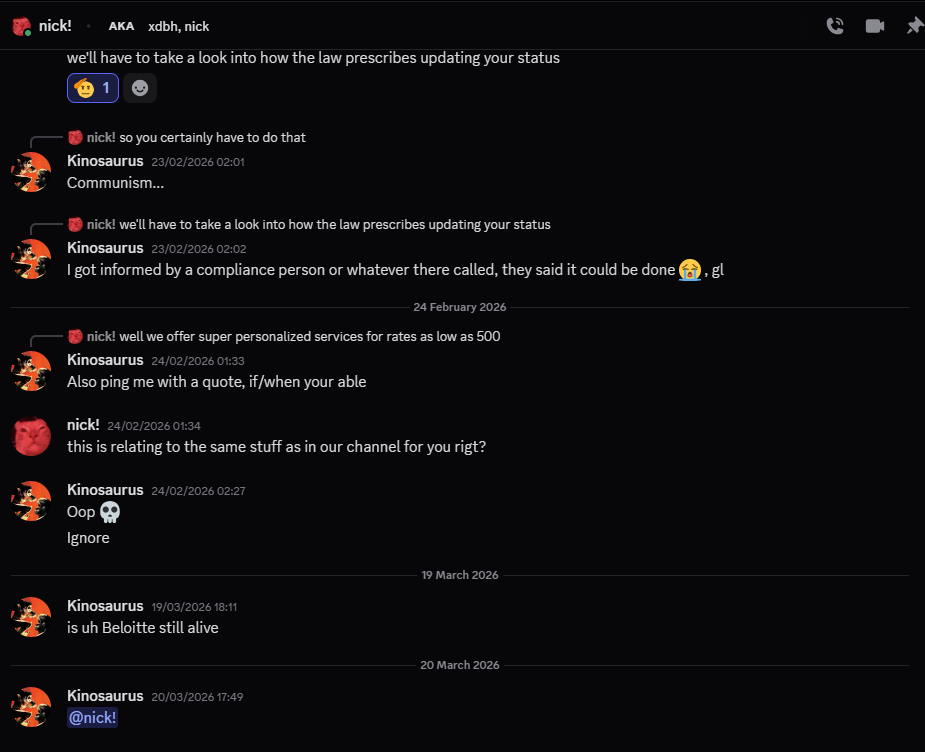The height and width of the screenshot is (752, 925).
Task: Jump to replied message "so you certainly have to do that"
Action: point(212,138)
